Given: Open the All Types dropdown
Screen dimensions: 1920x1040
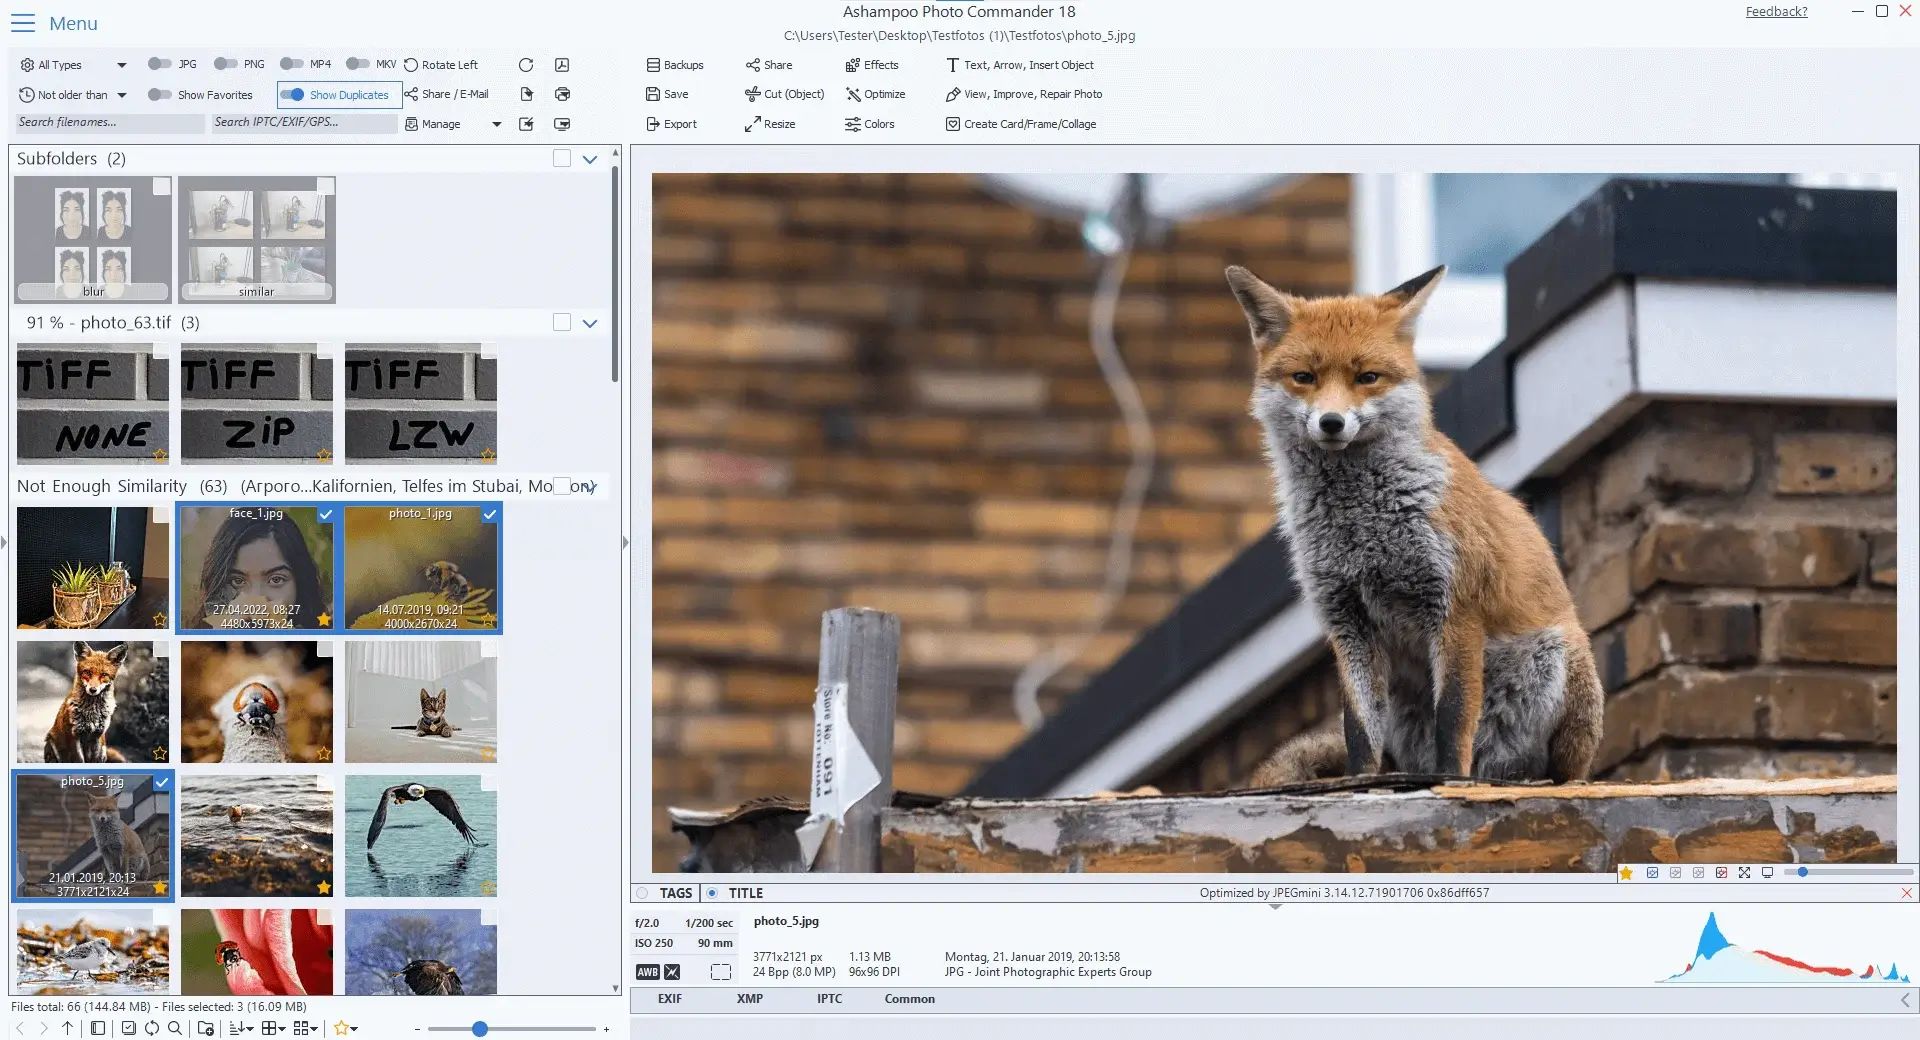Looking at the screenshot, I should (x=70, y=64).
